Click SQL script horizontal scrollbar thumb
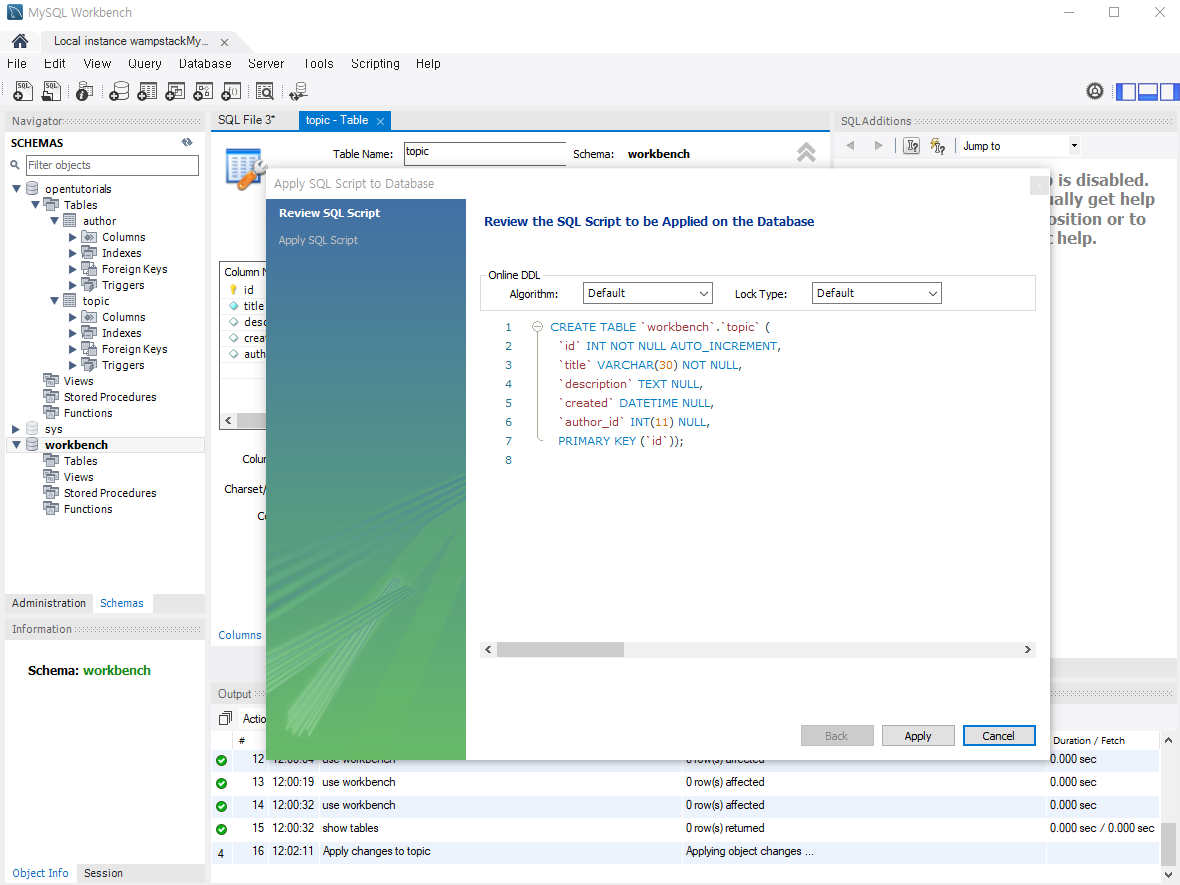Viewport: 1180px width, 885px height. coord(561,649)
